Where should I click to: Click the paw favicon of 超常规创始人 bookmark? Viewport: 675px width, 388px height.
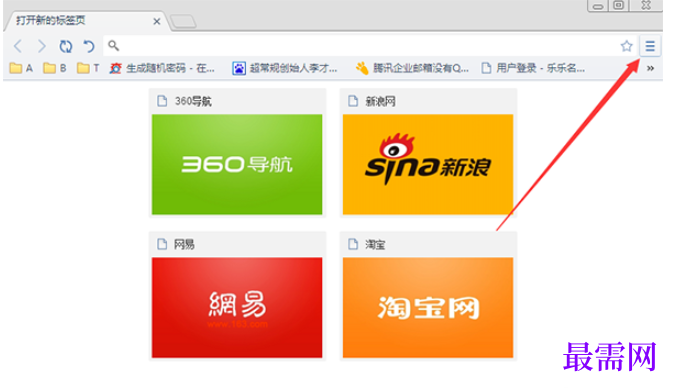click(239, 68)
